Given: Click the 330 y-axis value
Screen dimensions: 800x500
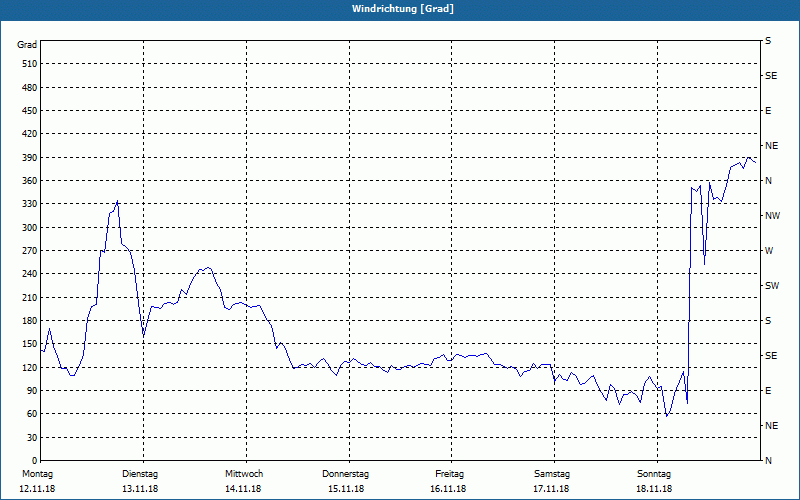Looking at the screenshot, I should click(x=30, y=204).
